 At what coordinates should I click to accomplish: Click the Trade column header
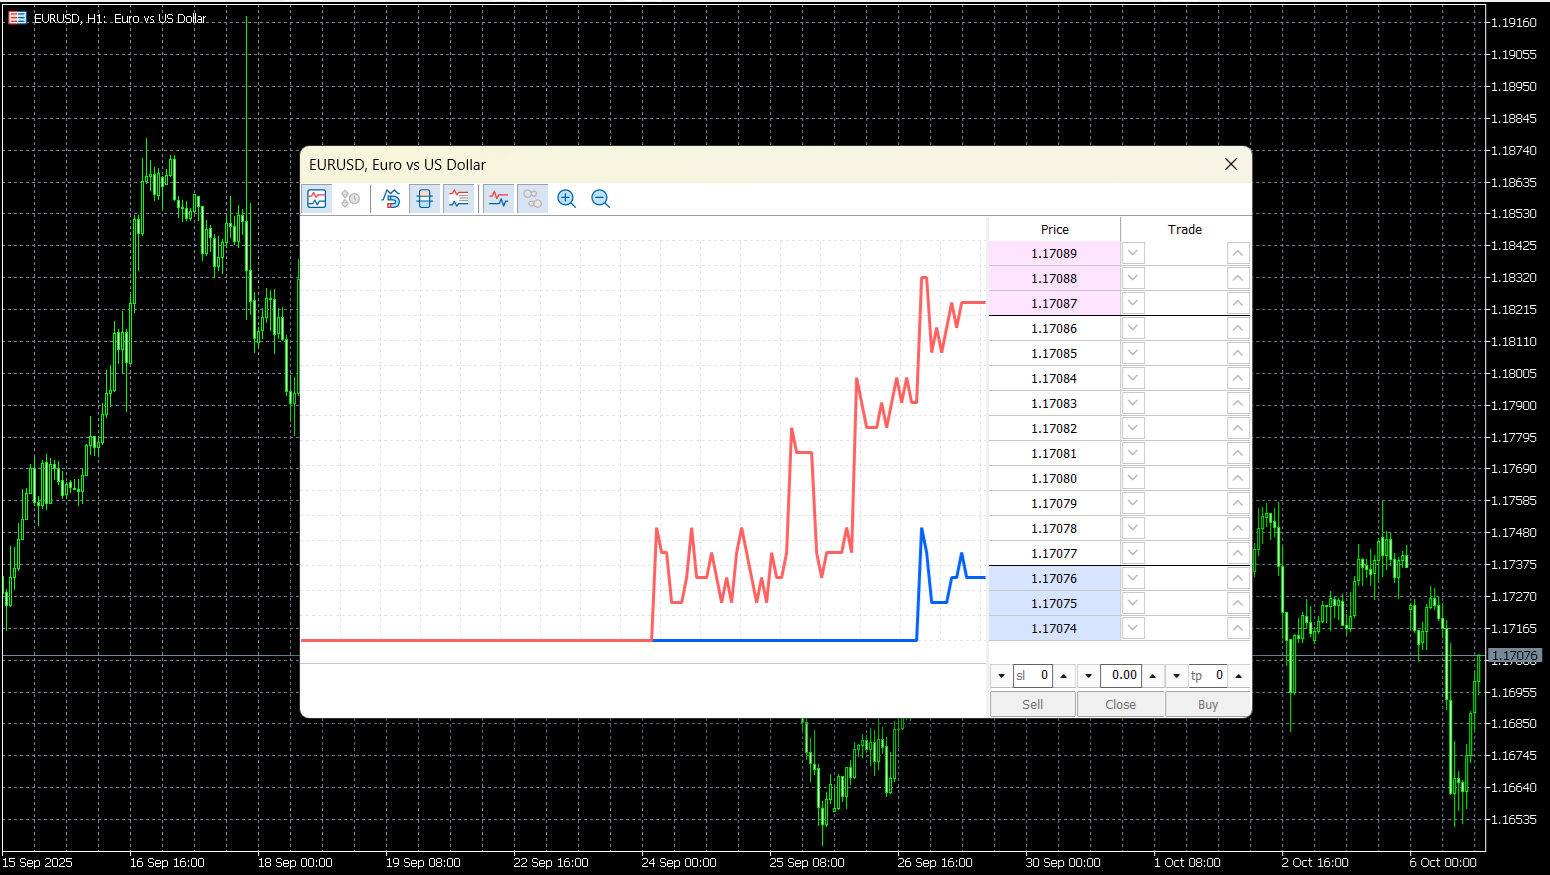[1185, 229]
